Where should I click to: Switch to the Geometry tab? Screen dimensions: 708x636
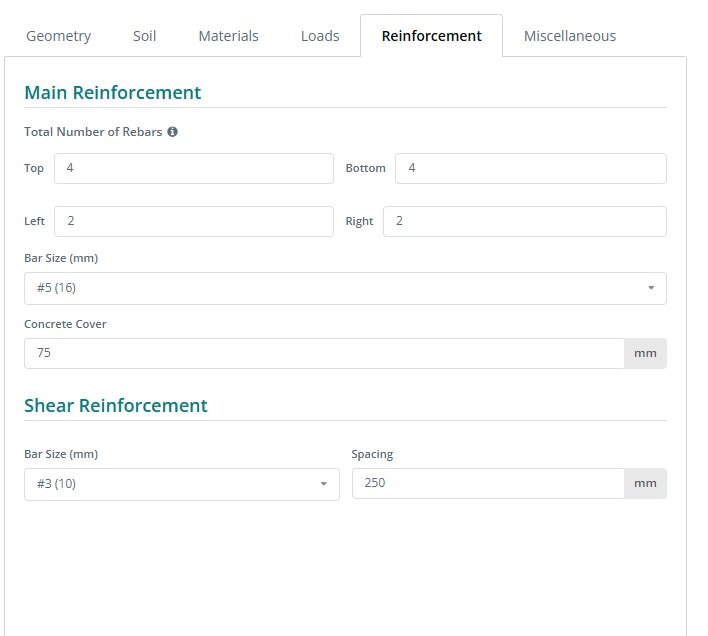58,36
